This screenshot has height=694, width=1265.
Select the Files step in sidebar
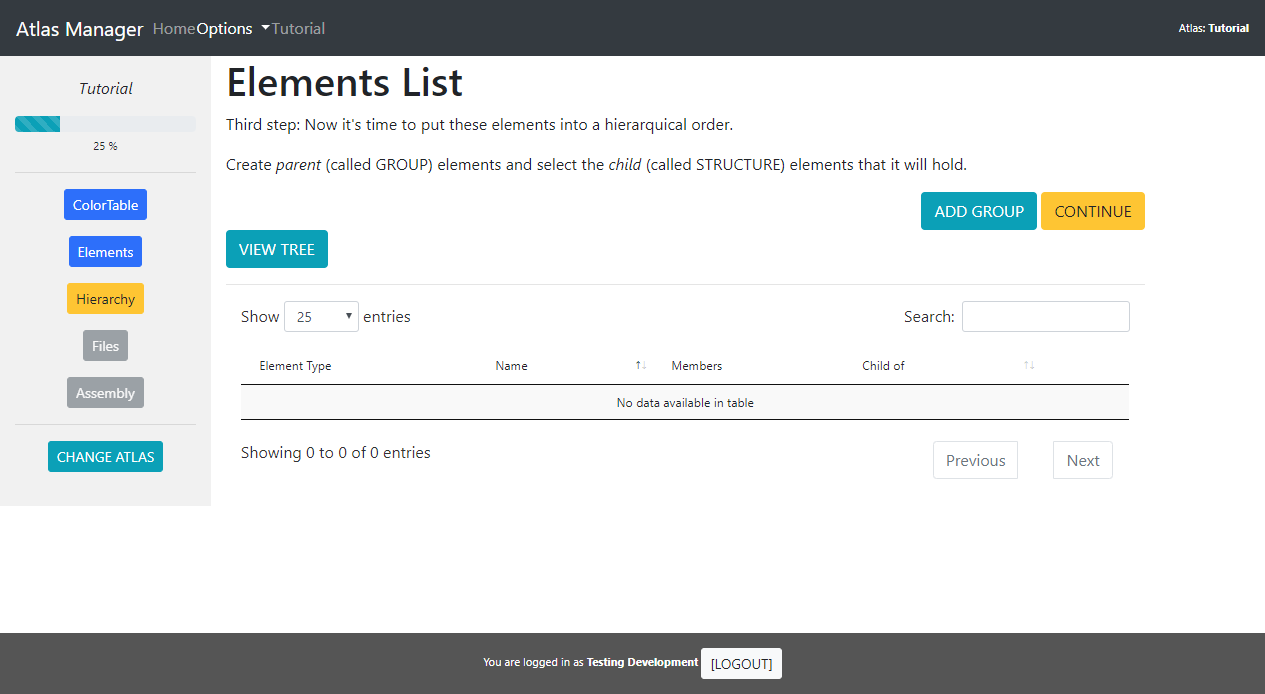[105, 346]
